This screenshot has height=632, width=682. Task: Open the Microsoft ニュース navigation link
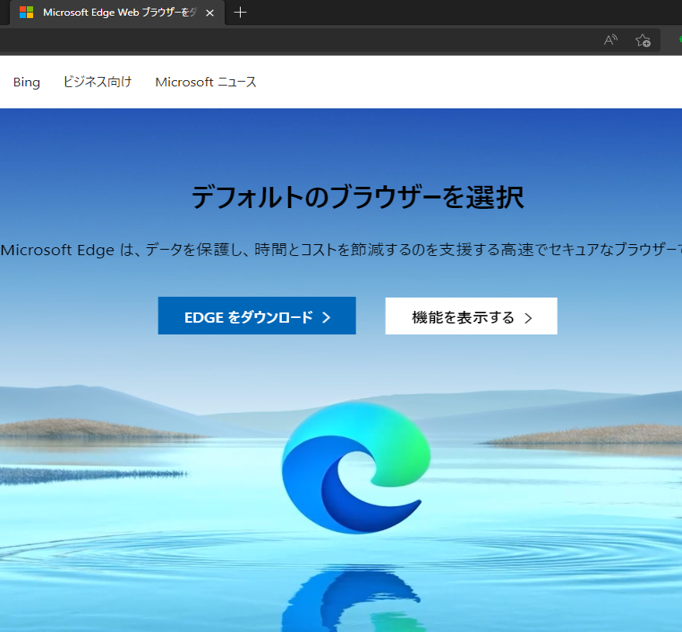coord(206,82)
